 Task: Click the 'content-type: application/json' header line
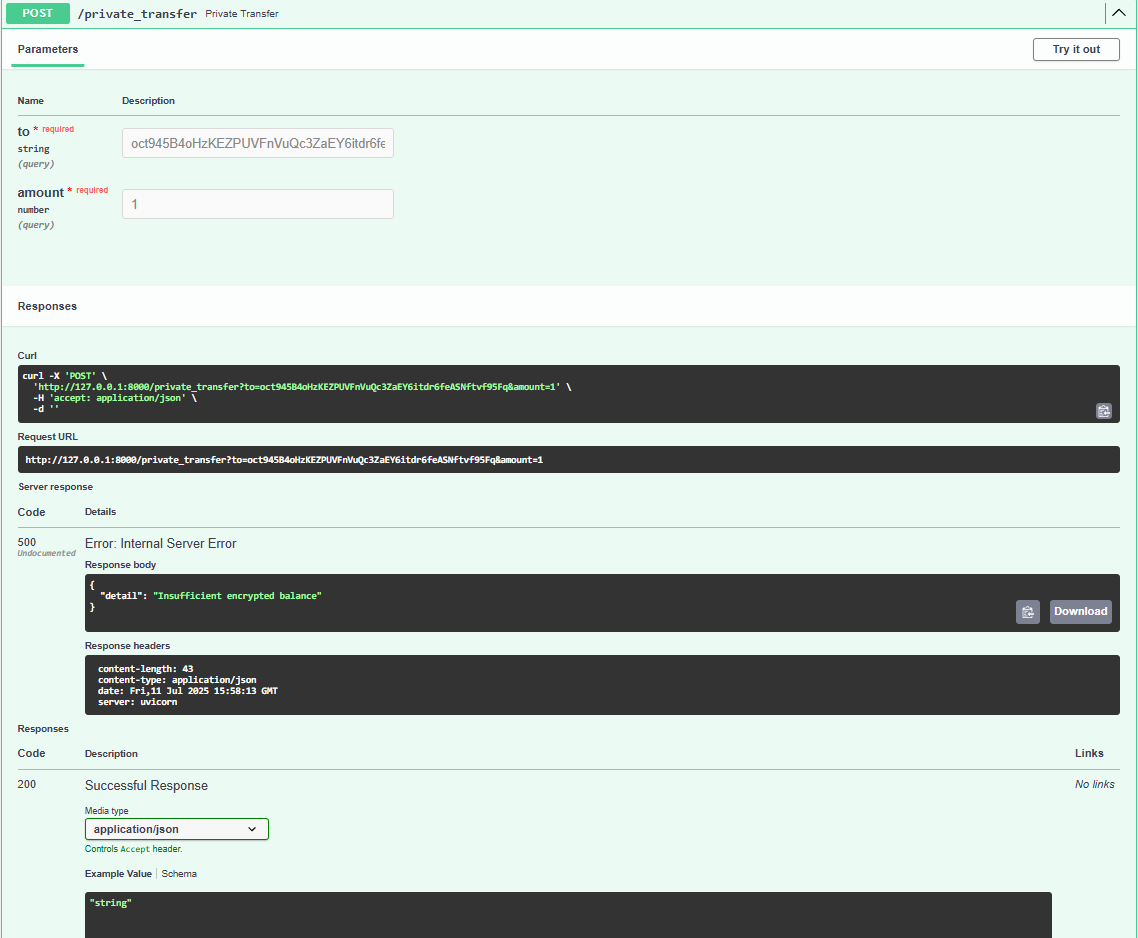click(177, 680)
